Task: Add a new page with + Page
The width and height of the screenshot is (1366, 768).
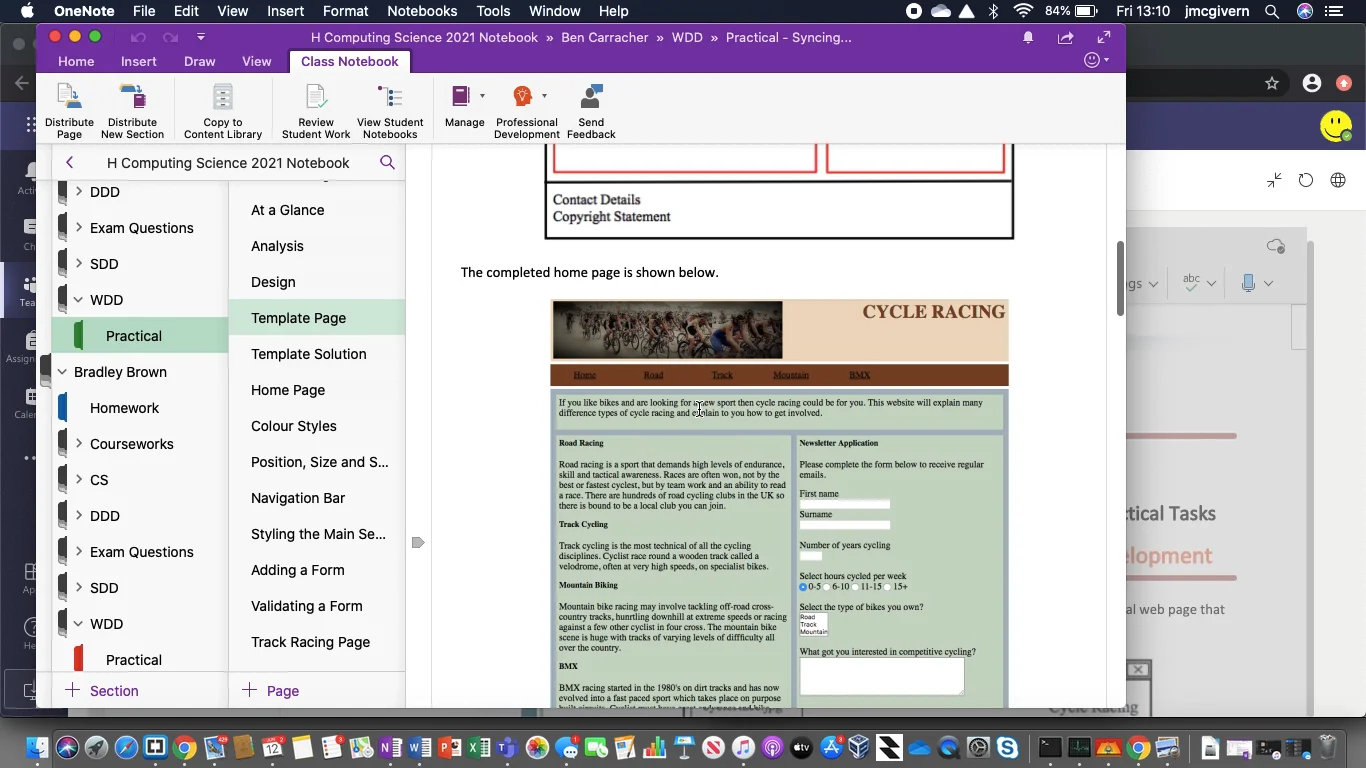Action: pos(270,690)
